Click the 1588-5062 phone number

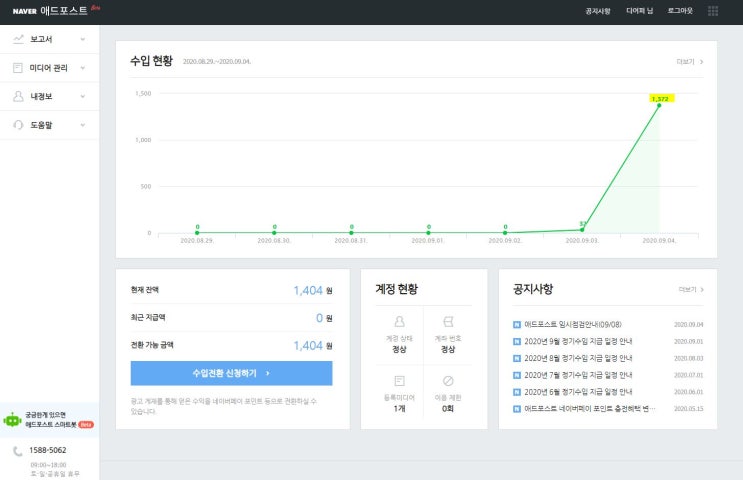click(x=48, y=450)
